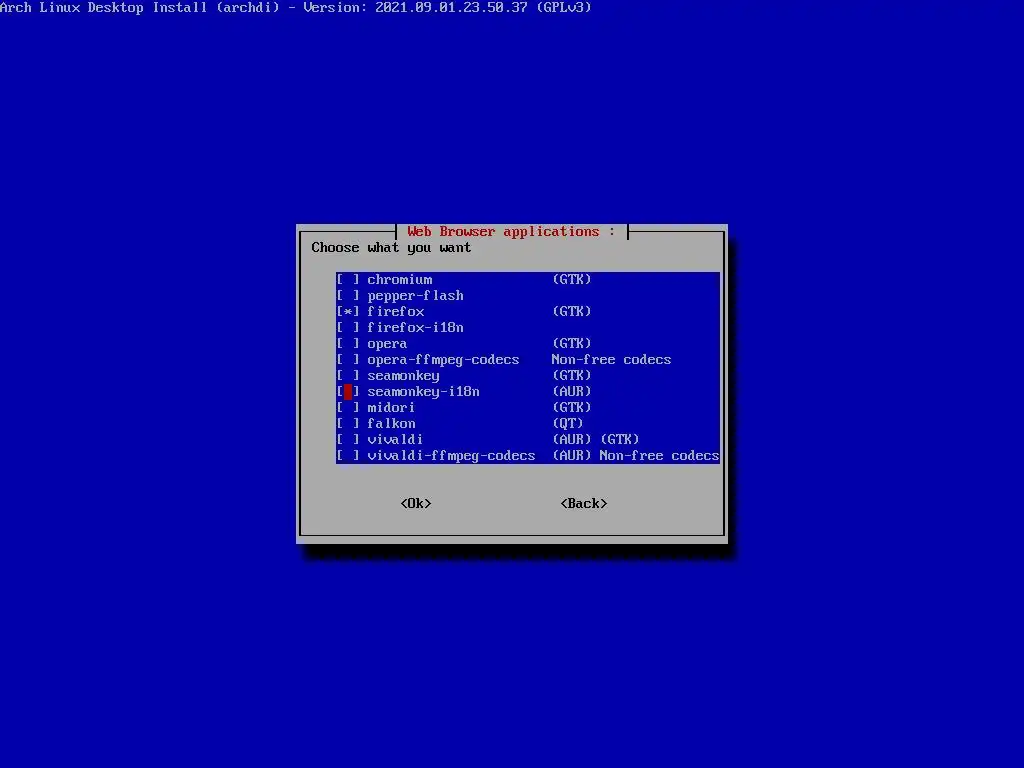
Task: Click the (QT) tag beside falkon
Action: pyautogui.click(x=568, y=424)
